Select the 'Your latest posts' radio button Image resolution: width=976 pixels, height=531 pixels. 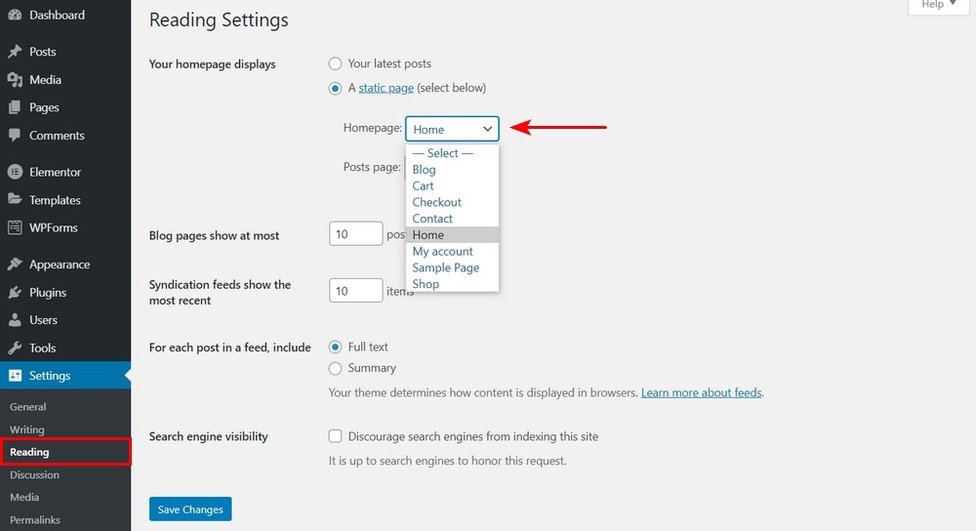(335, 63)
